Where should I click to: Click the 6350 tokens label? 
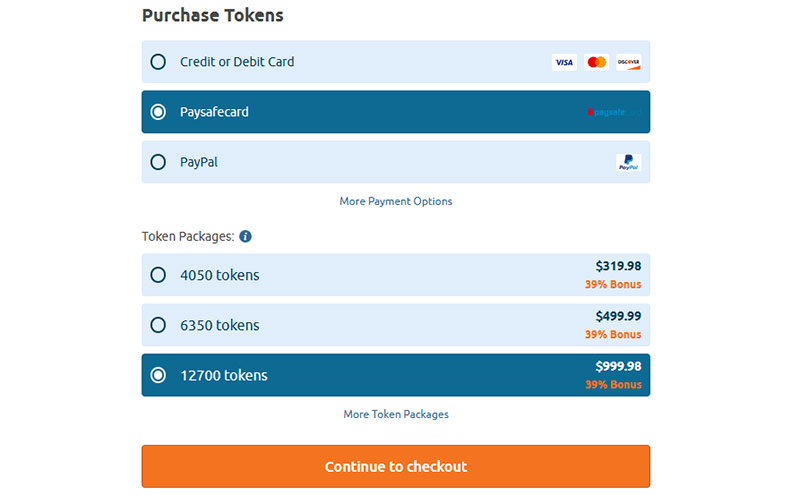coord(220,325)
